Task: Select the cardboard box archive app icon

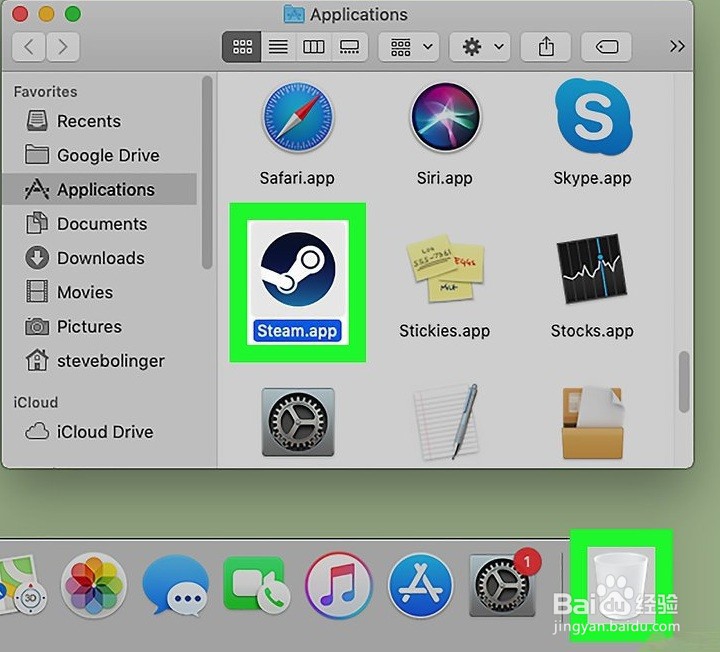Action: [592, 422]
